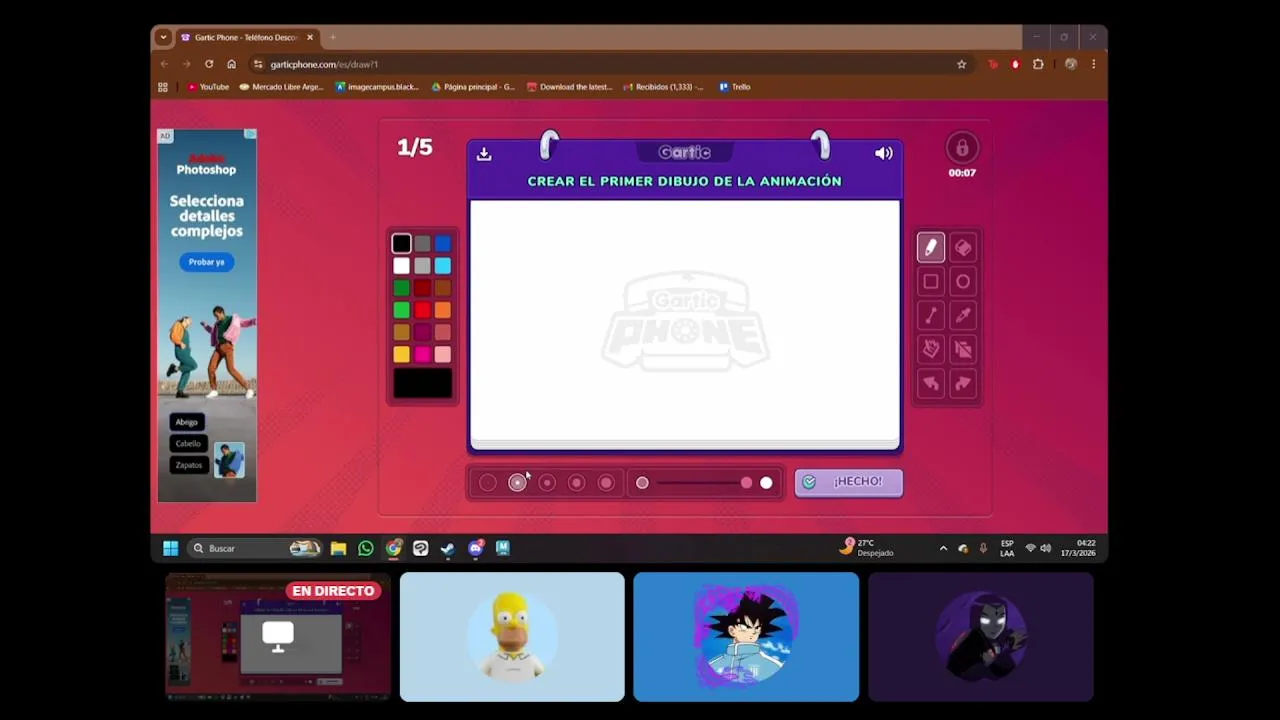Select the Goku avatar participant thumbnail
This screenshot has width=1280, height=720.
[x=746, y=637]
